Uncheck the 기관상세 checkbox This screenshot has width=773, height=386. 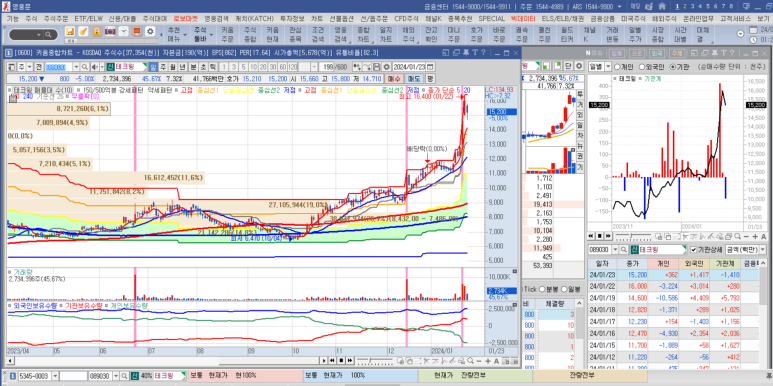click(694, 250)
